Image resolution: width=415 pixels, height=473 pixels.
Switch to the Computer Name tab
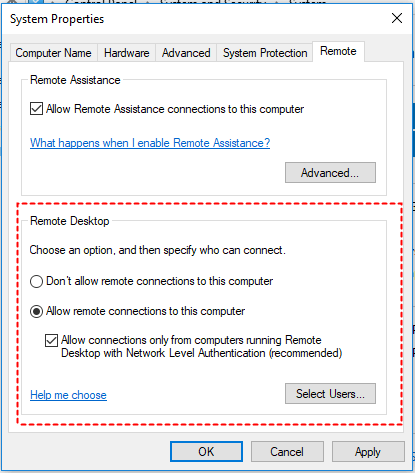[x=53, y=53]
